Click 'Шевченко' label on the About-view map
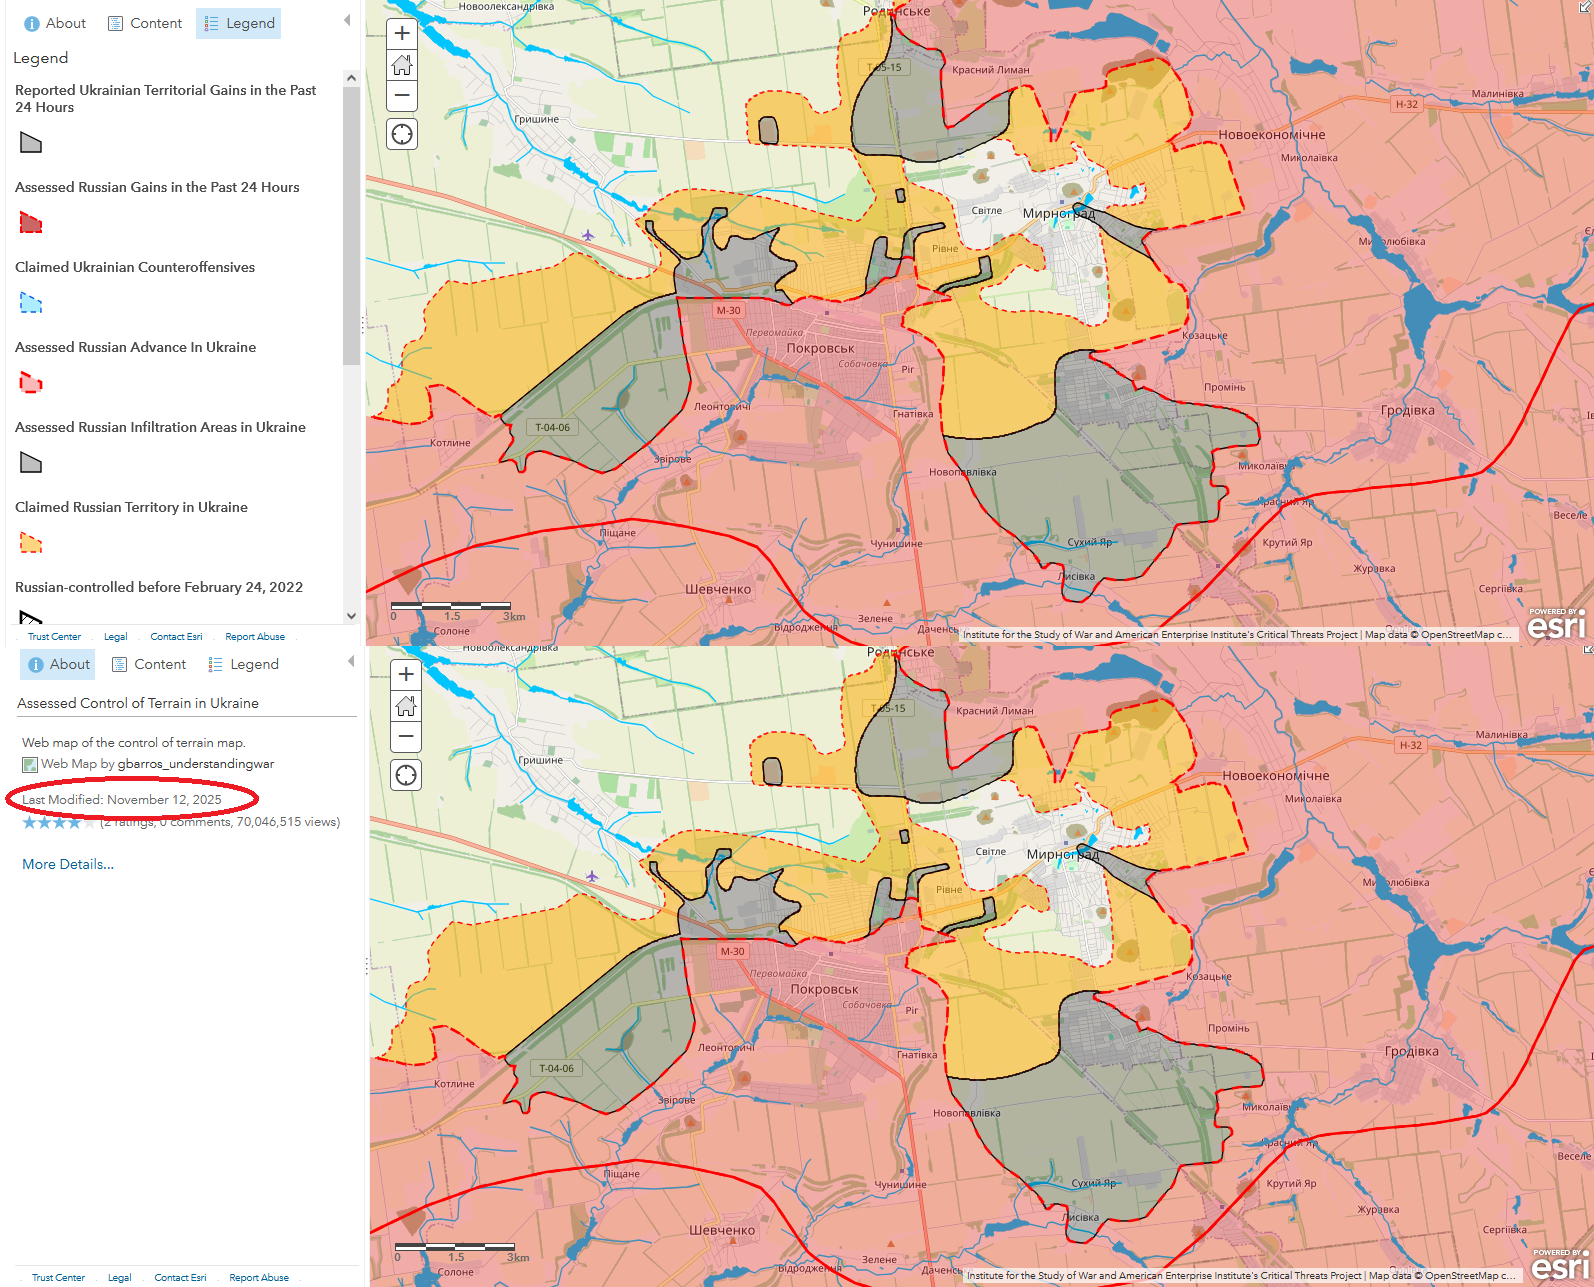The image size is (1594, 1287). coord(722,1230)
